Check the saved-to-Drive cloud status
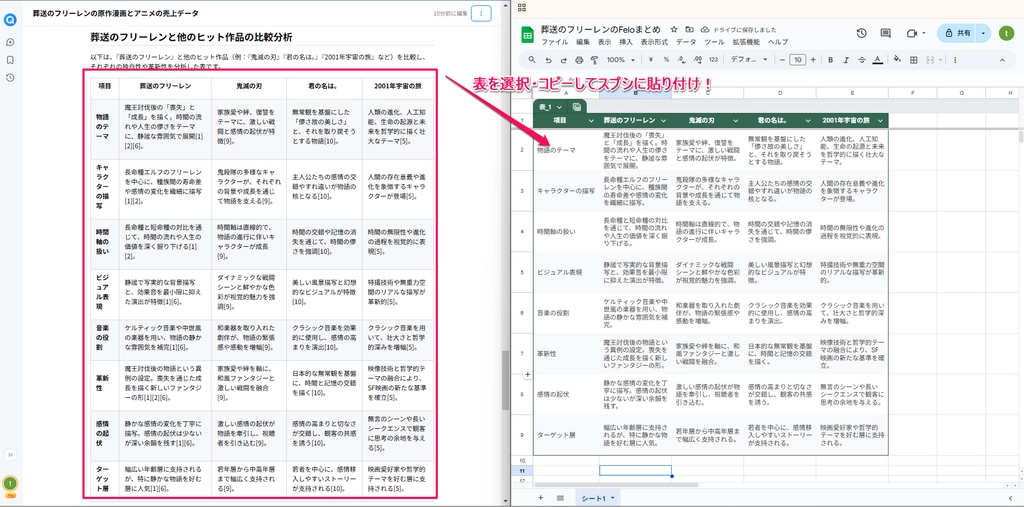The height and width of the screenshot is (507, 1024). click(705, 29)
